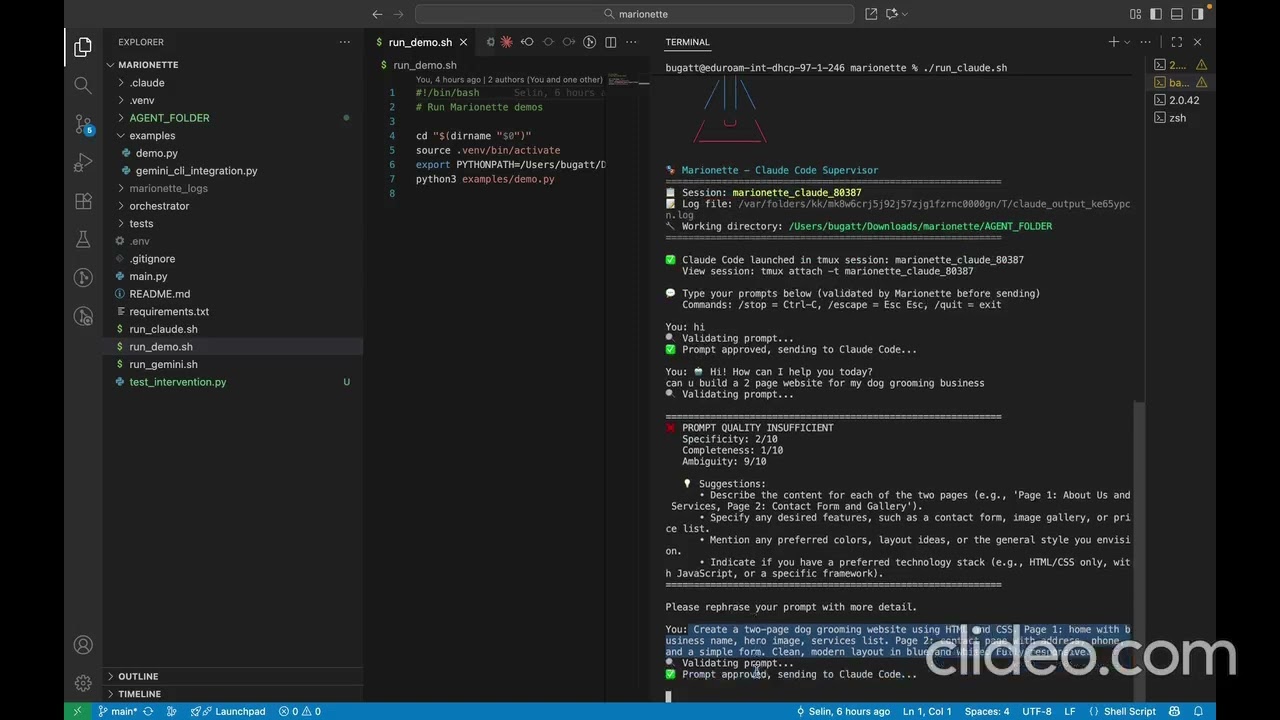Screen dimensions: 1280x720
Task: Open the Accounts menu icon
Action: [x=83, y=645]
